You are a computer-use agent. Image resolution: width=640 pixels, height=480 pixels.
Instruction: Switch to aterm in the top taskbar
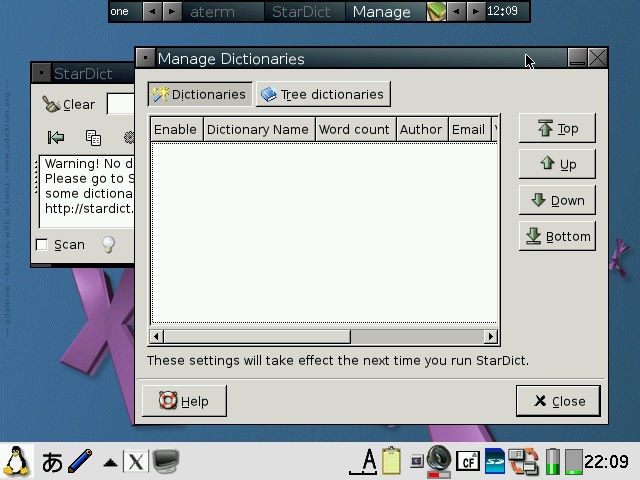[213, 12]
